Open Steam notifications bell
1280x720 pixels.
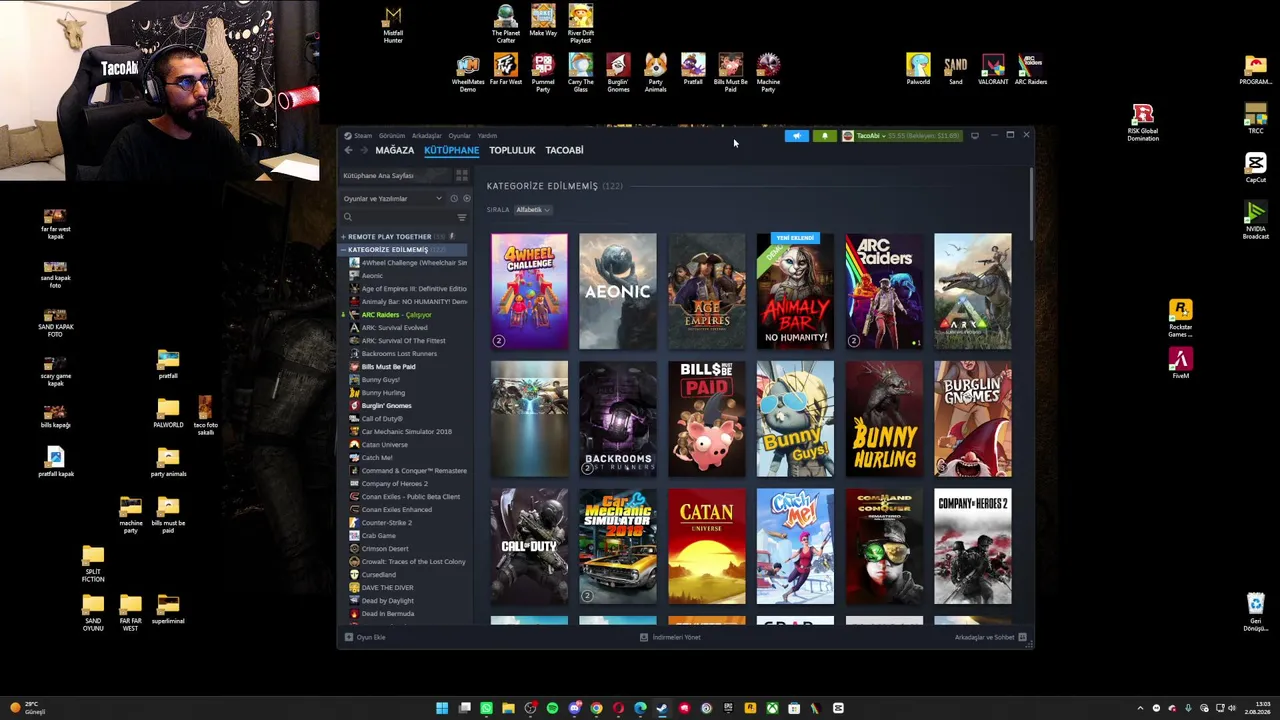[x=825, y=136]
